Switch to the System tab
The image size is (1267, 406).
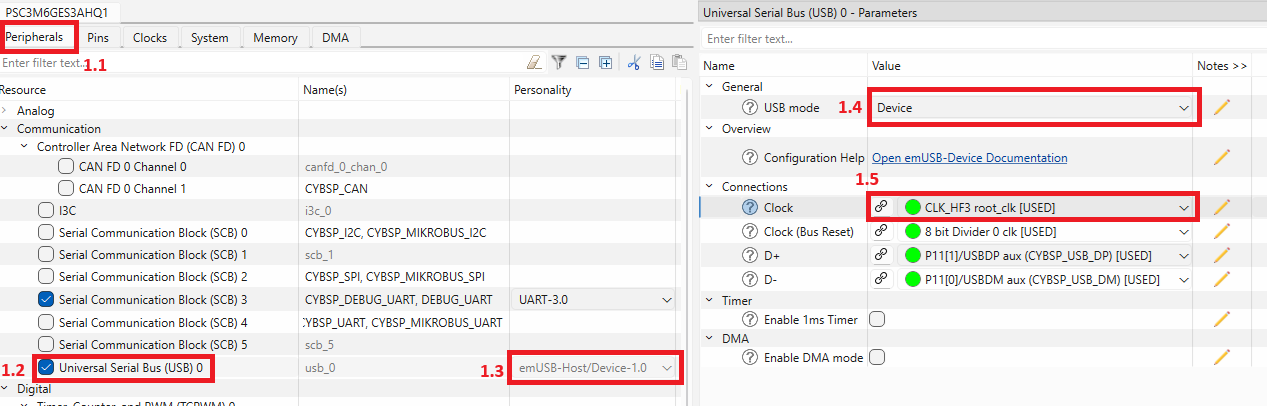click(x=210, y=38)
